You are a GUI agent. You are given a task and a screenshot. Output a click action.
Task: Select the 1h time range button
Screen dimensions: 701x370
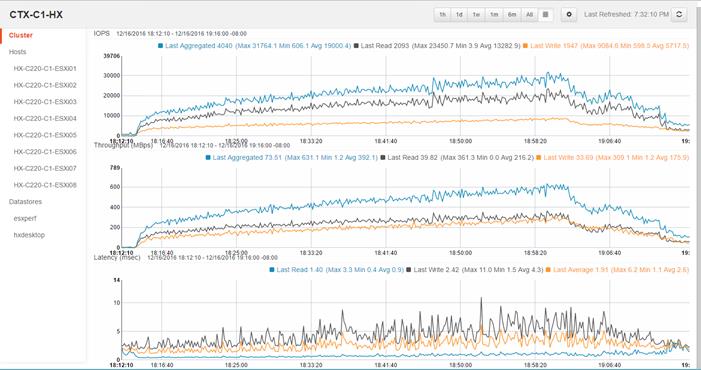pyautogui.click(x=442, y=14)
